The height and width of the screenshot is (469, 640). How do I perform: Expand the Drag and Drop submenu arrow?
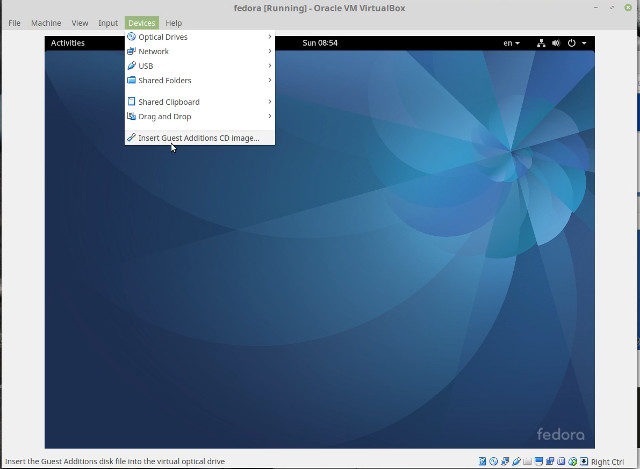[270, 116]
